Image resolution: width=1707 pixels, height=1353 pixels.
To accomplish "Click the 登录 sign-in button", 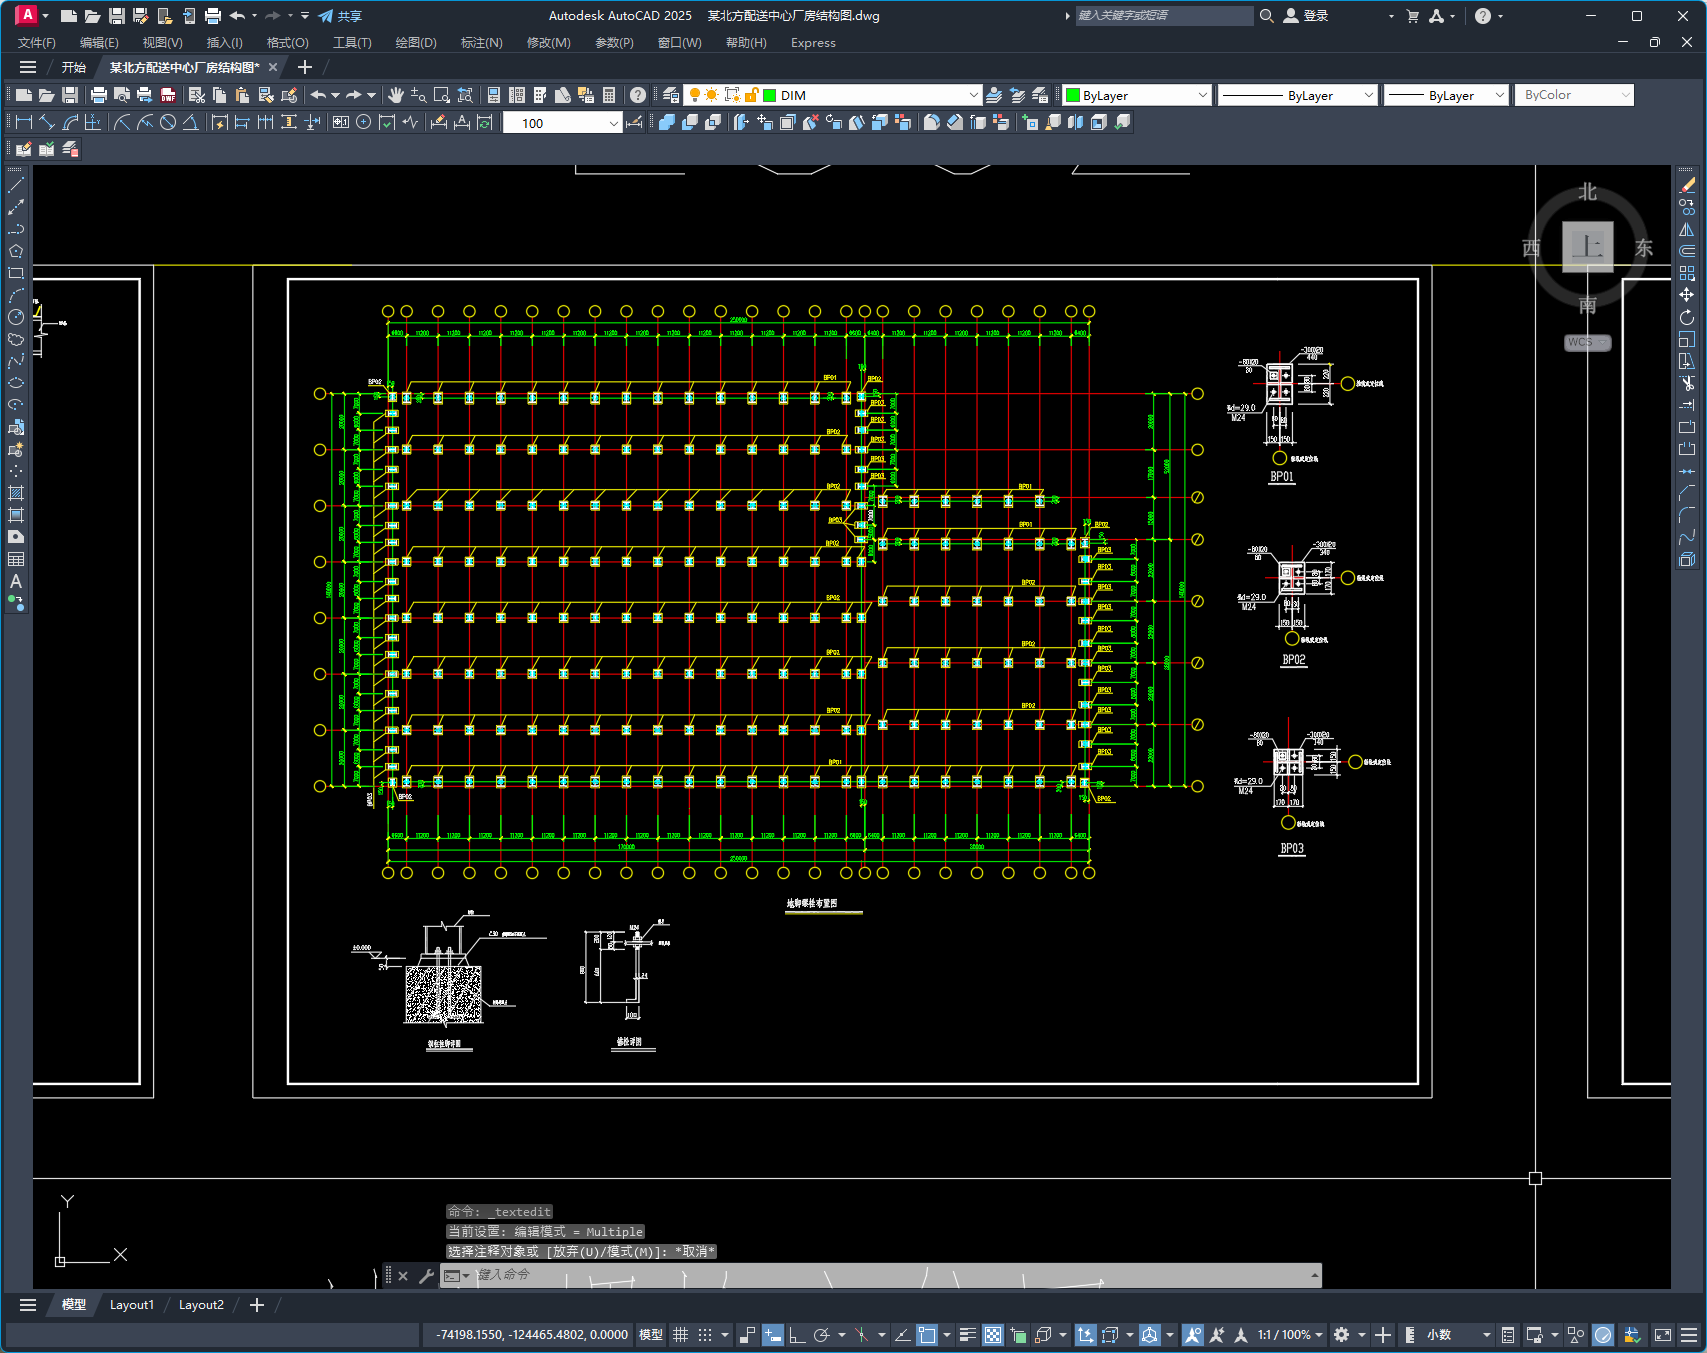I will tap(1306, 16).
